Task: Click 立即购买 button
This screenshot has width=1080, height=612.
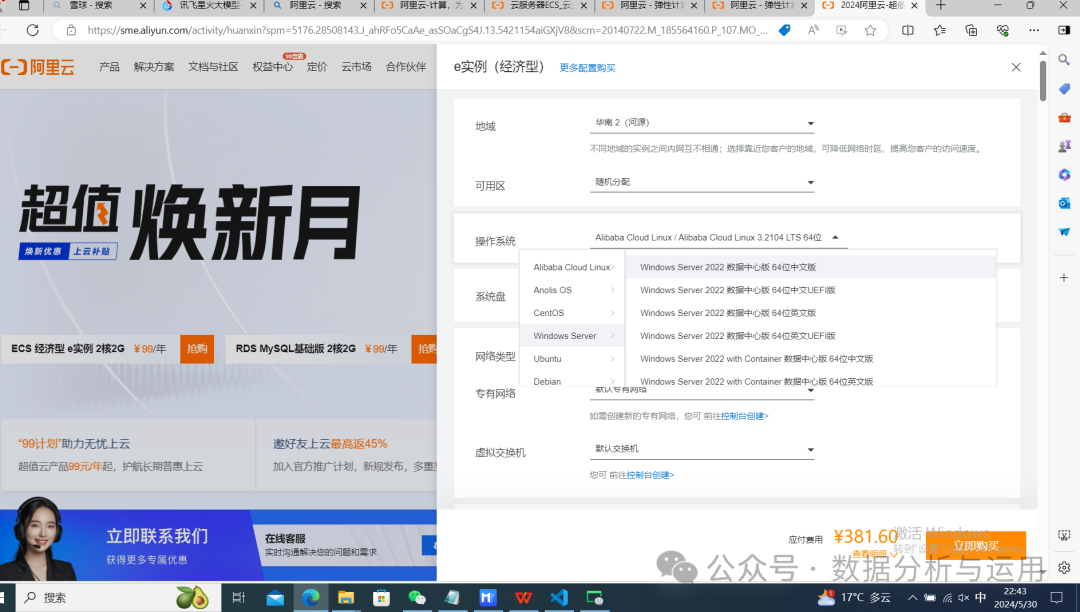Action: [x=976, y=546]
